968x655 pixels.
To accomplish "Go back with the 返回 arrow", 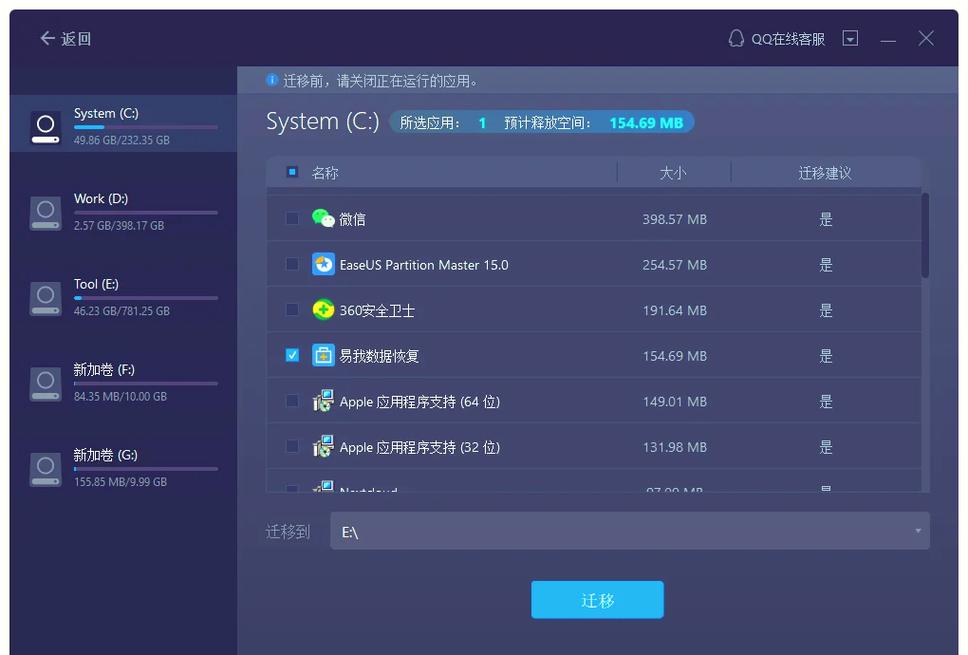I will pos(65,39).
